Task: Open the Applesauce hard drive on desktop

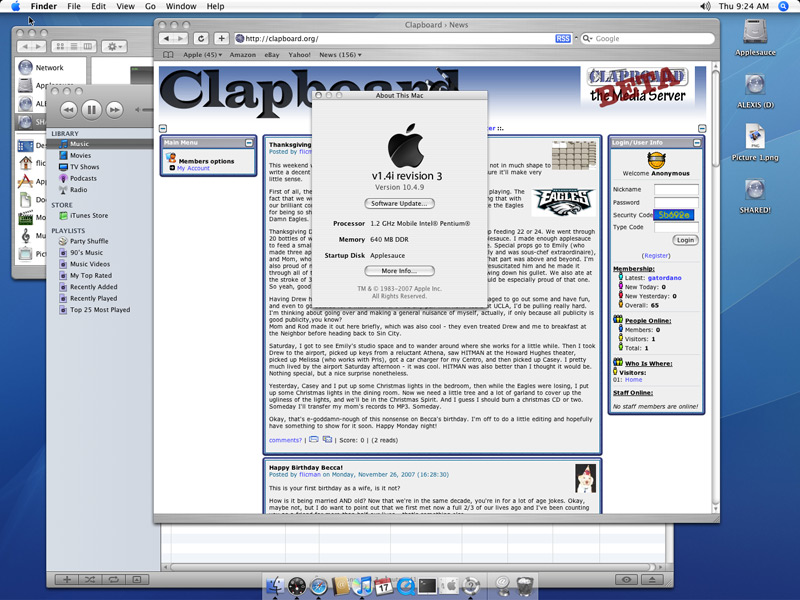Action: pyautogui.click(x=755, y=38)
